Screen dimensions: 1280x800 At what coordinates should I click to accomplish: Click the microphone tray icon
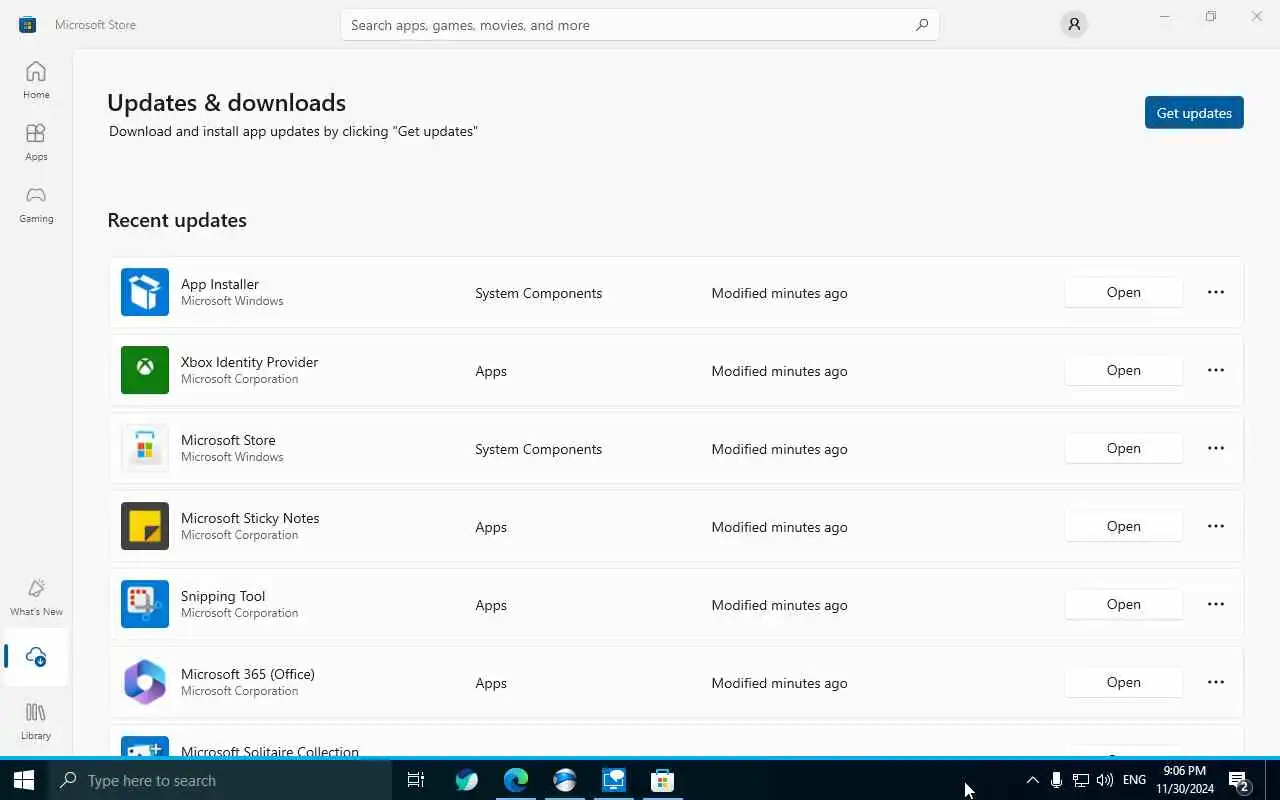point(1056,780)
